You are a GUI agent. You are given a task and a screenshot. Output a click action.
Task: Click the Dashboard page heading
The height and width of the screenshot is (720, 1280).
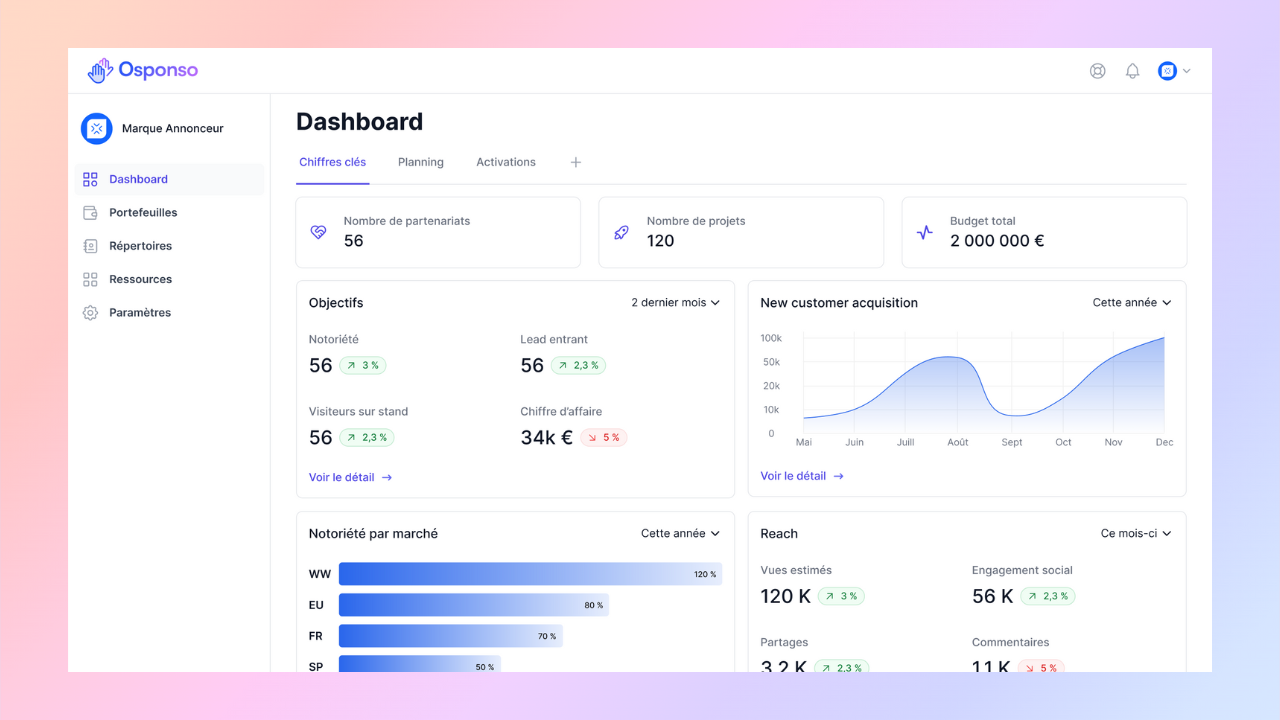coord(360,122)
